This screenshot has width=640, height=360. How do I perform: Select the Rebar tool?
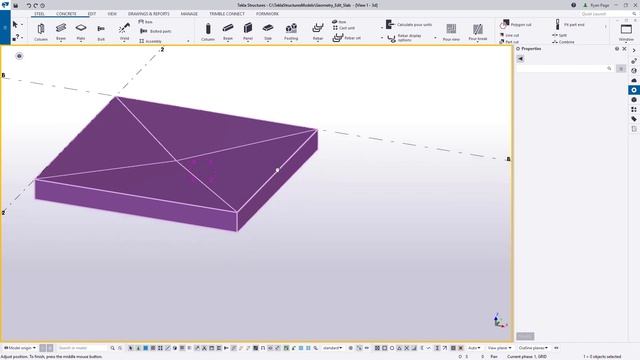tap(318, 32)
